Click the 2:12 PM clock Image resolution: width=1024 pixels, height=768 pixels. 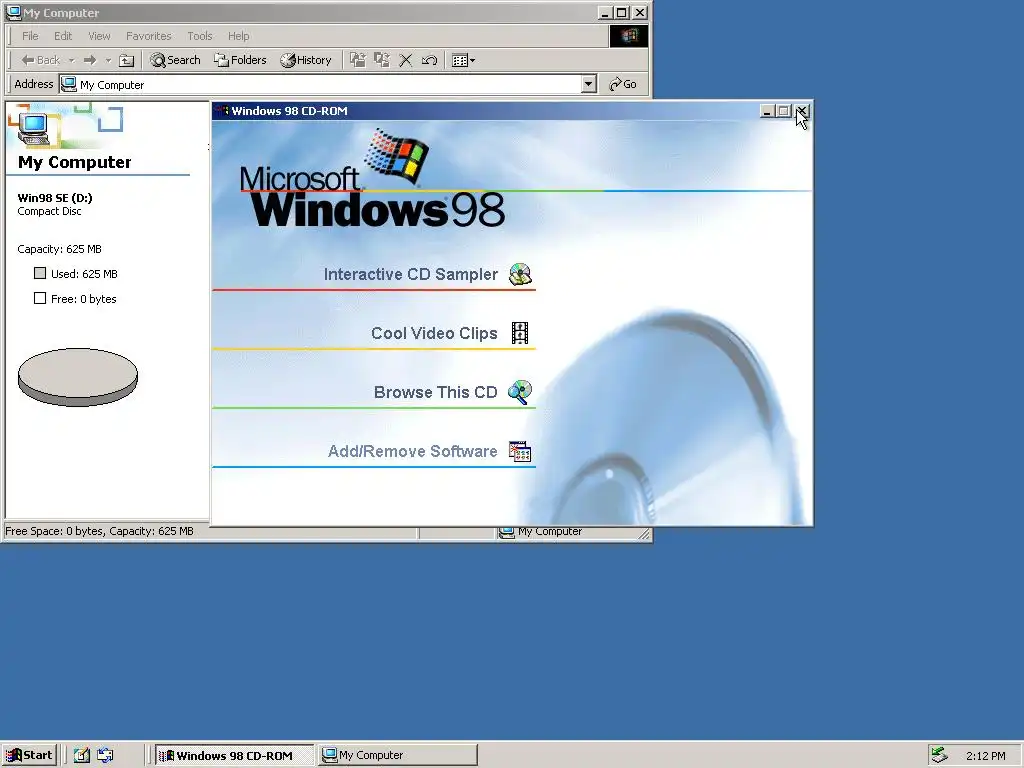click(986, 756)
